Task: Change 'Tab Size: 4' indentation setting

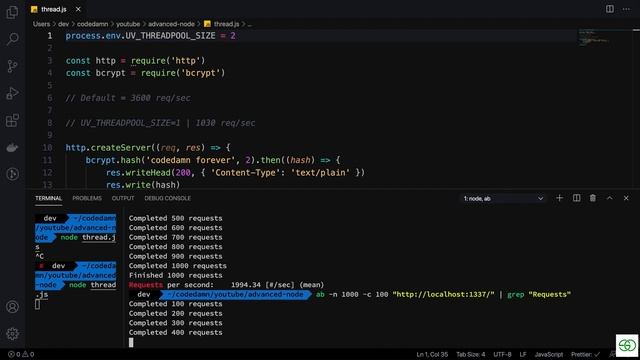Action: [471, 354]
